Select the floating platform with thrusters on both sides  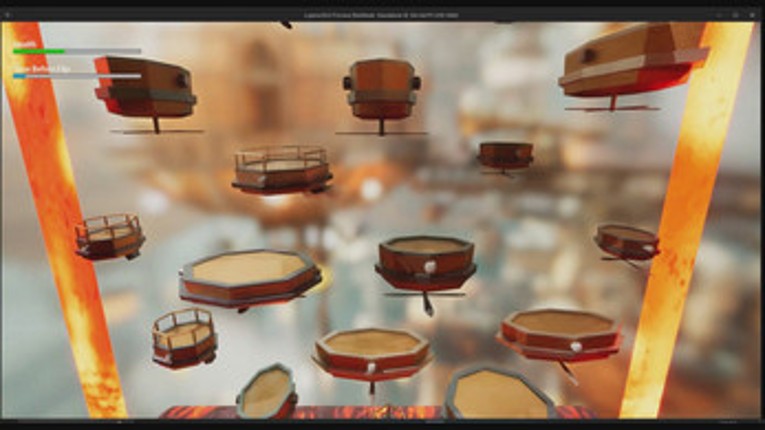click(x=382, y=97)
